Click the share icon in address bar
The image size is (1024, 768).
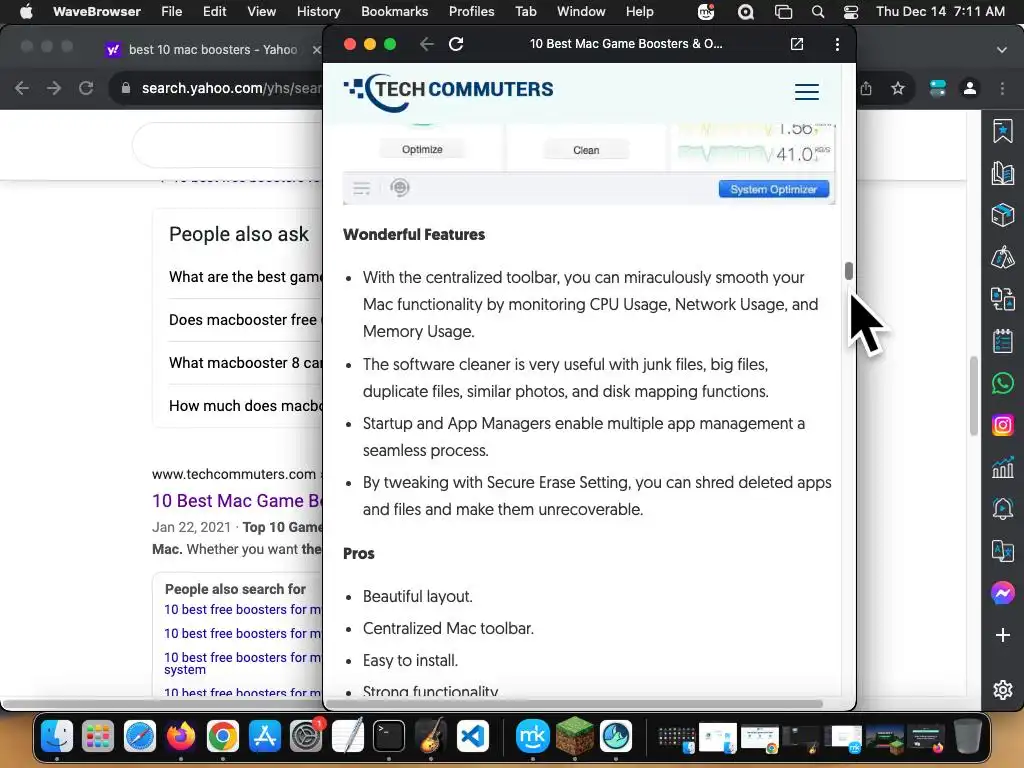866,88
